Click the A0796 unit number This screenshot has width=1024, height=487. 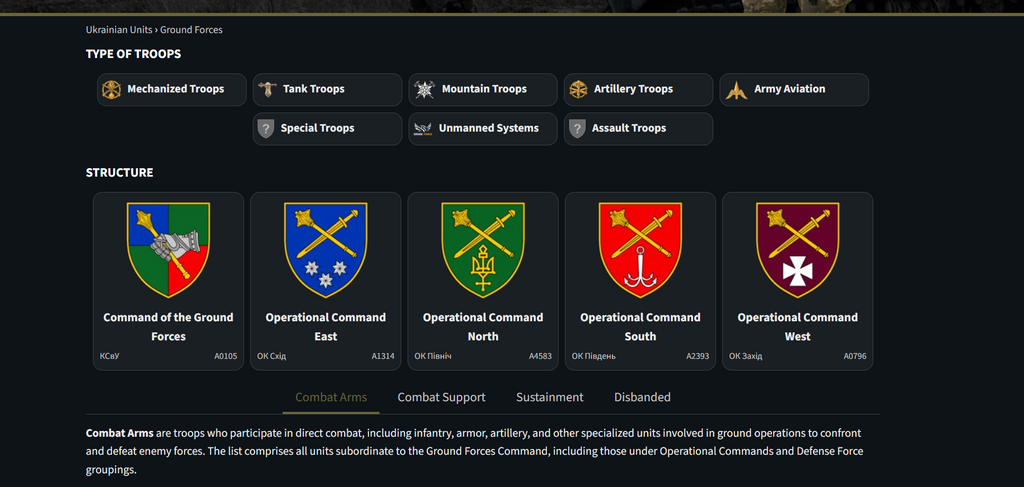[855, 356]
